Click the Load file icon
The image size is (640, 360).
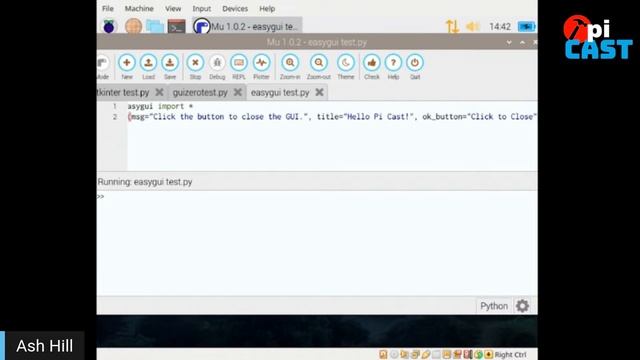pyautogui.click(x=148, y=63)
